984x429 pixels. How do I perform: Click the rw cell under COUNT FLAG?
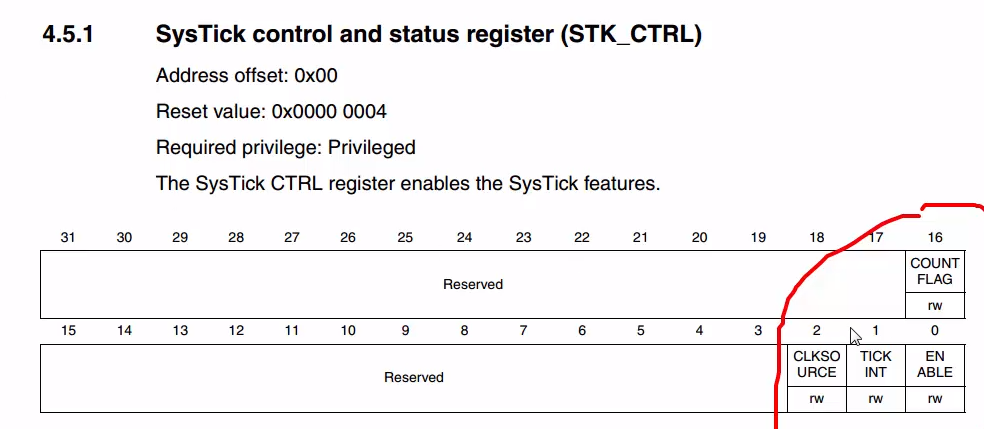click(934, 305)
